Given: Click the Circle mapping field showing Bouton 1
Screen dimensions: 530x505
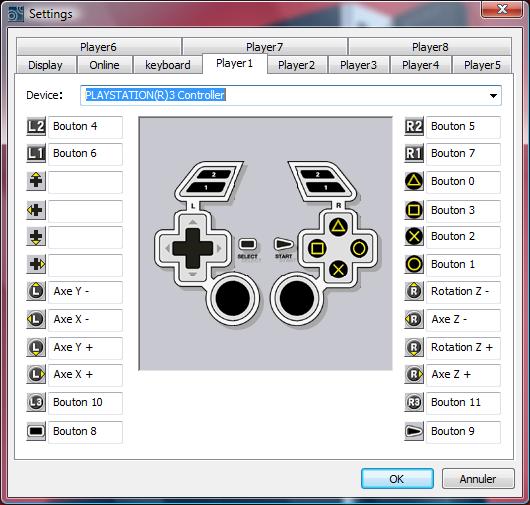Looking at the screenshot, I should (x=463, y=264).
